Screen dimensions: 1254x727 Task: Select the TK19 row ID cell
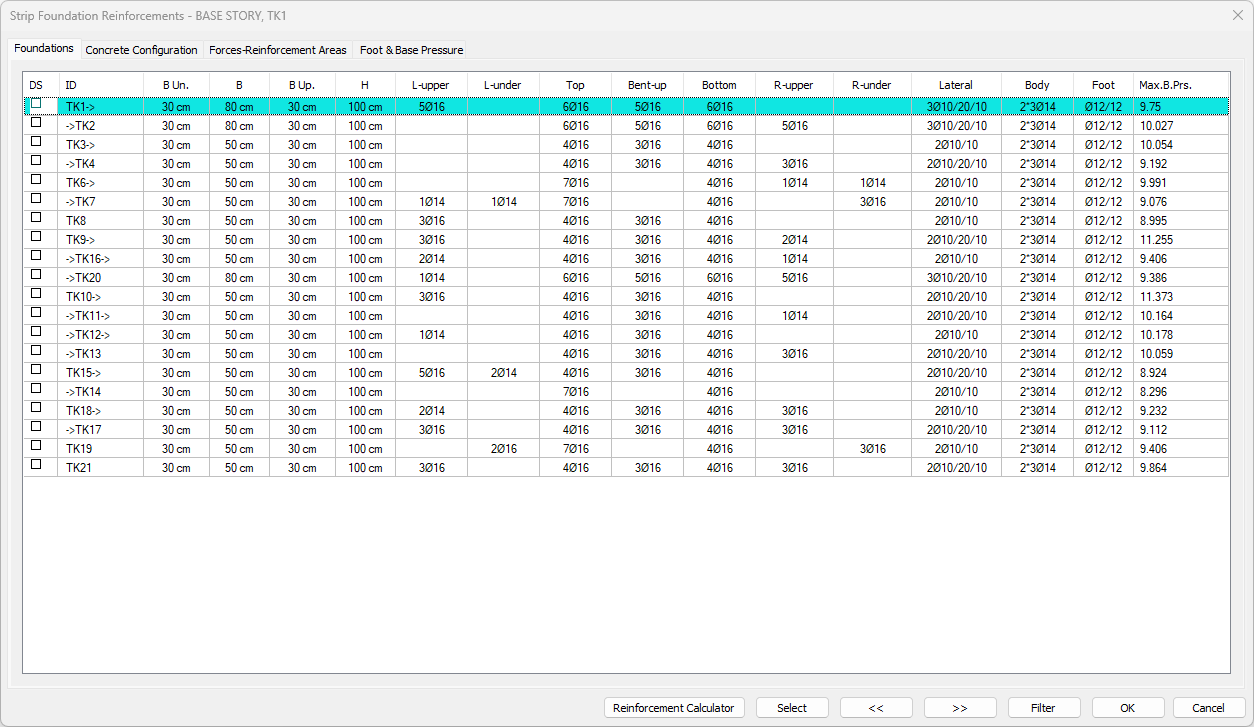point(100,449)
